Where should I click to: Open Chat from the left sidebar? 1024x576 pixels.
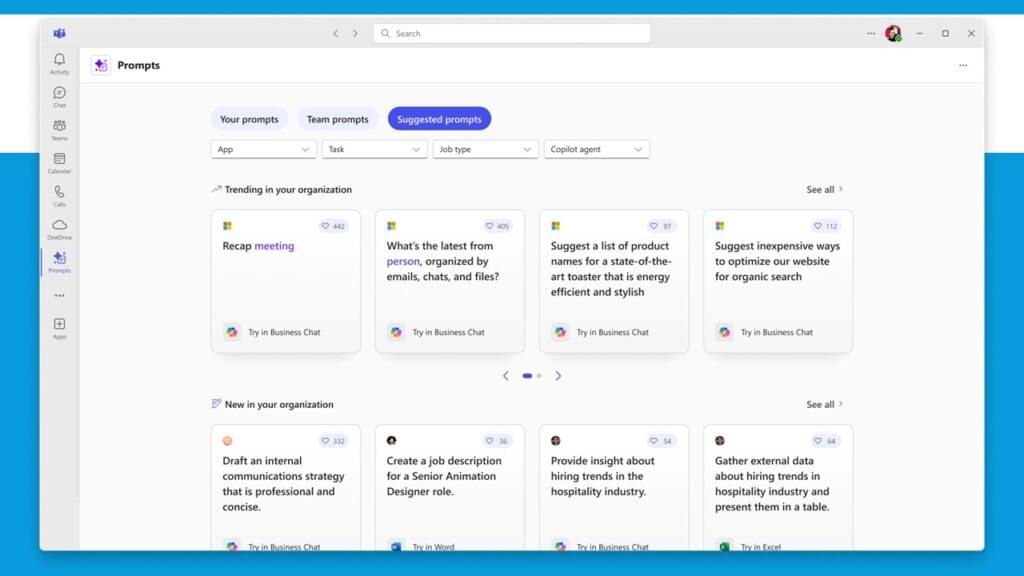[x=59, y=96]
